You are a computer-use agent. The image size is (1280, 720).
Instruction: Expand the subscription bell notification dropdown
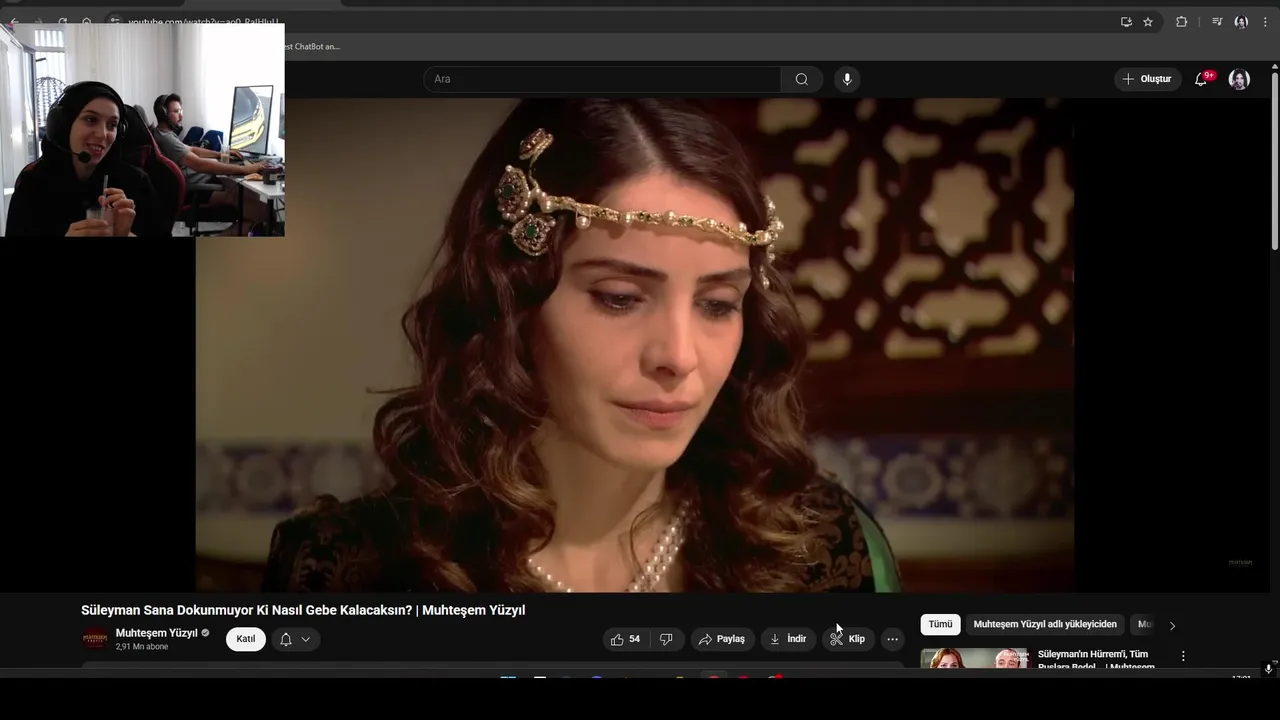tap(295, 639)
